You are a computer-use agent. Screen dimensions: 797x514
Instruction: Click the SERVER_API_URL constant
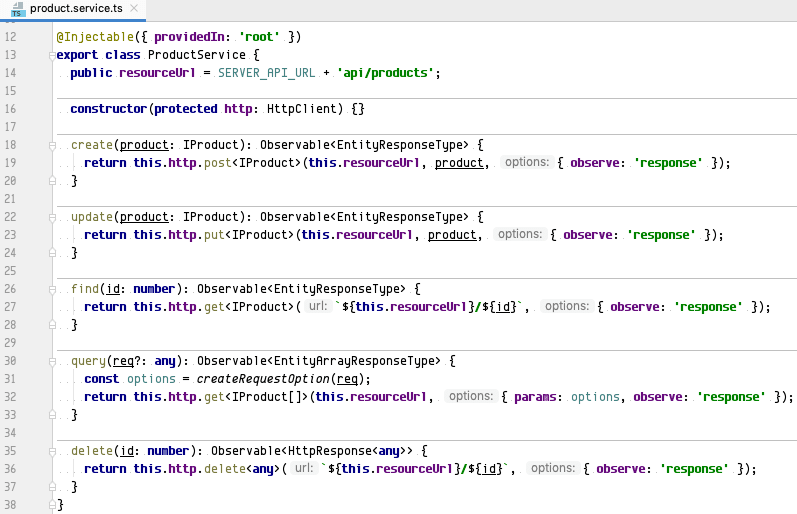pos(266,73)
